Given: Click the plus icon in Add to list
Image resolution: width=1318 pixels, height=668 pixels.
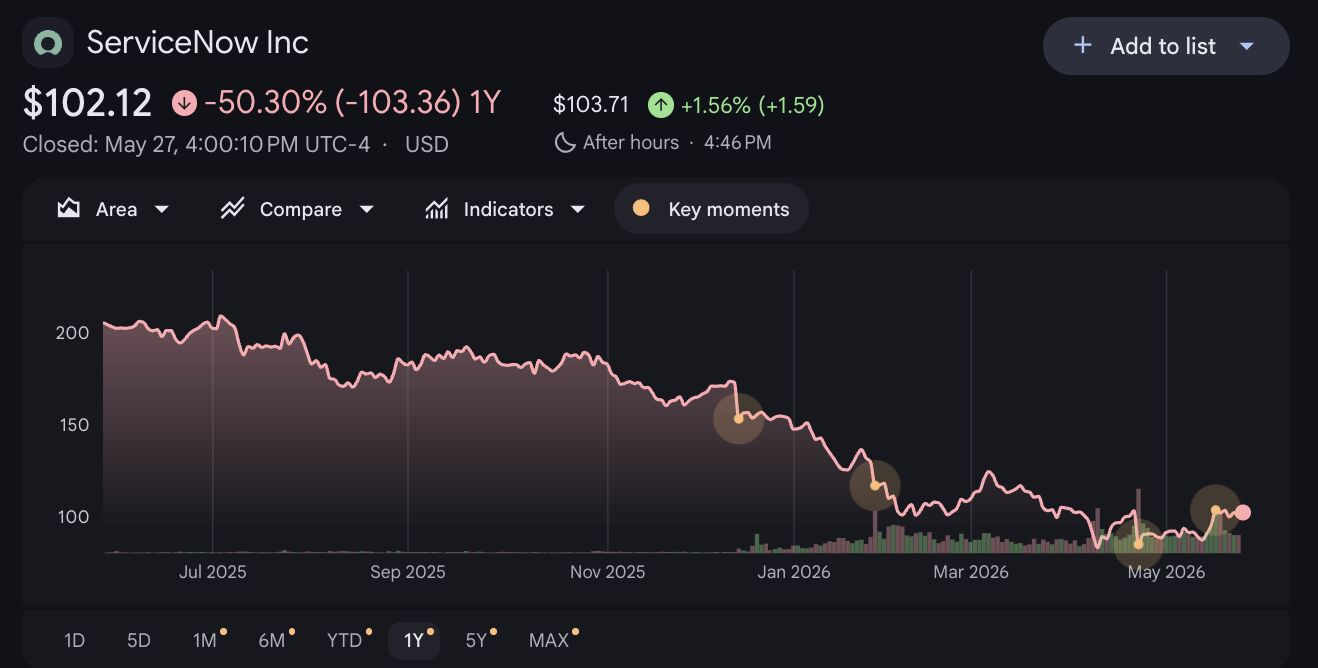Looking at the screenshot, I should click(1082, 46).
